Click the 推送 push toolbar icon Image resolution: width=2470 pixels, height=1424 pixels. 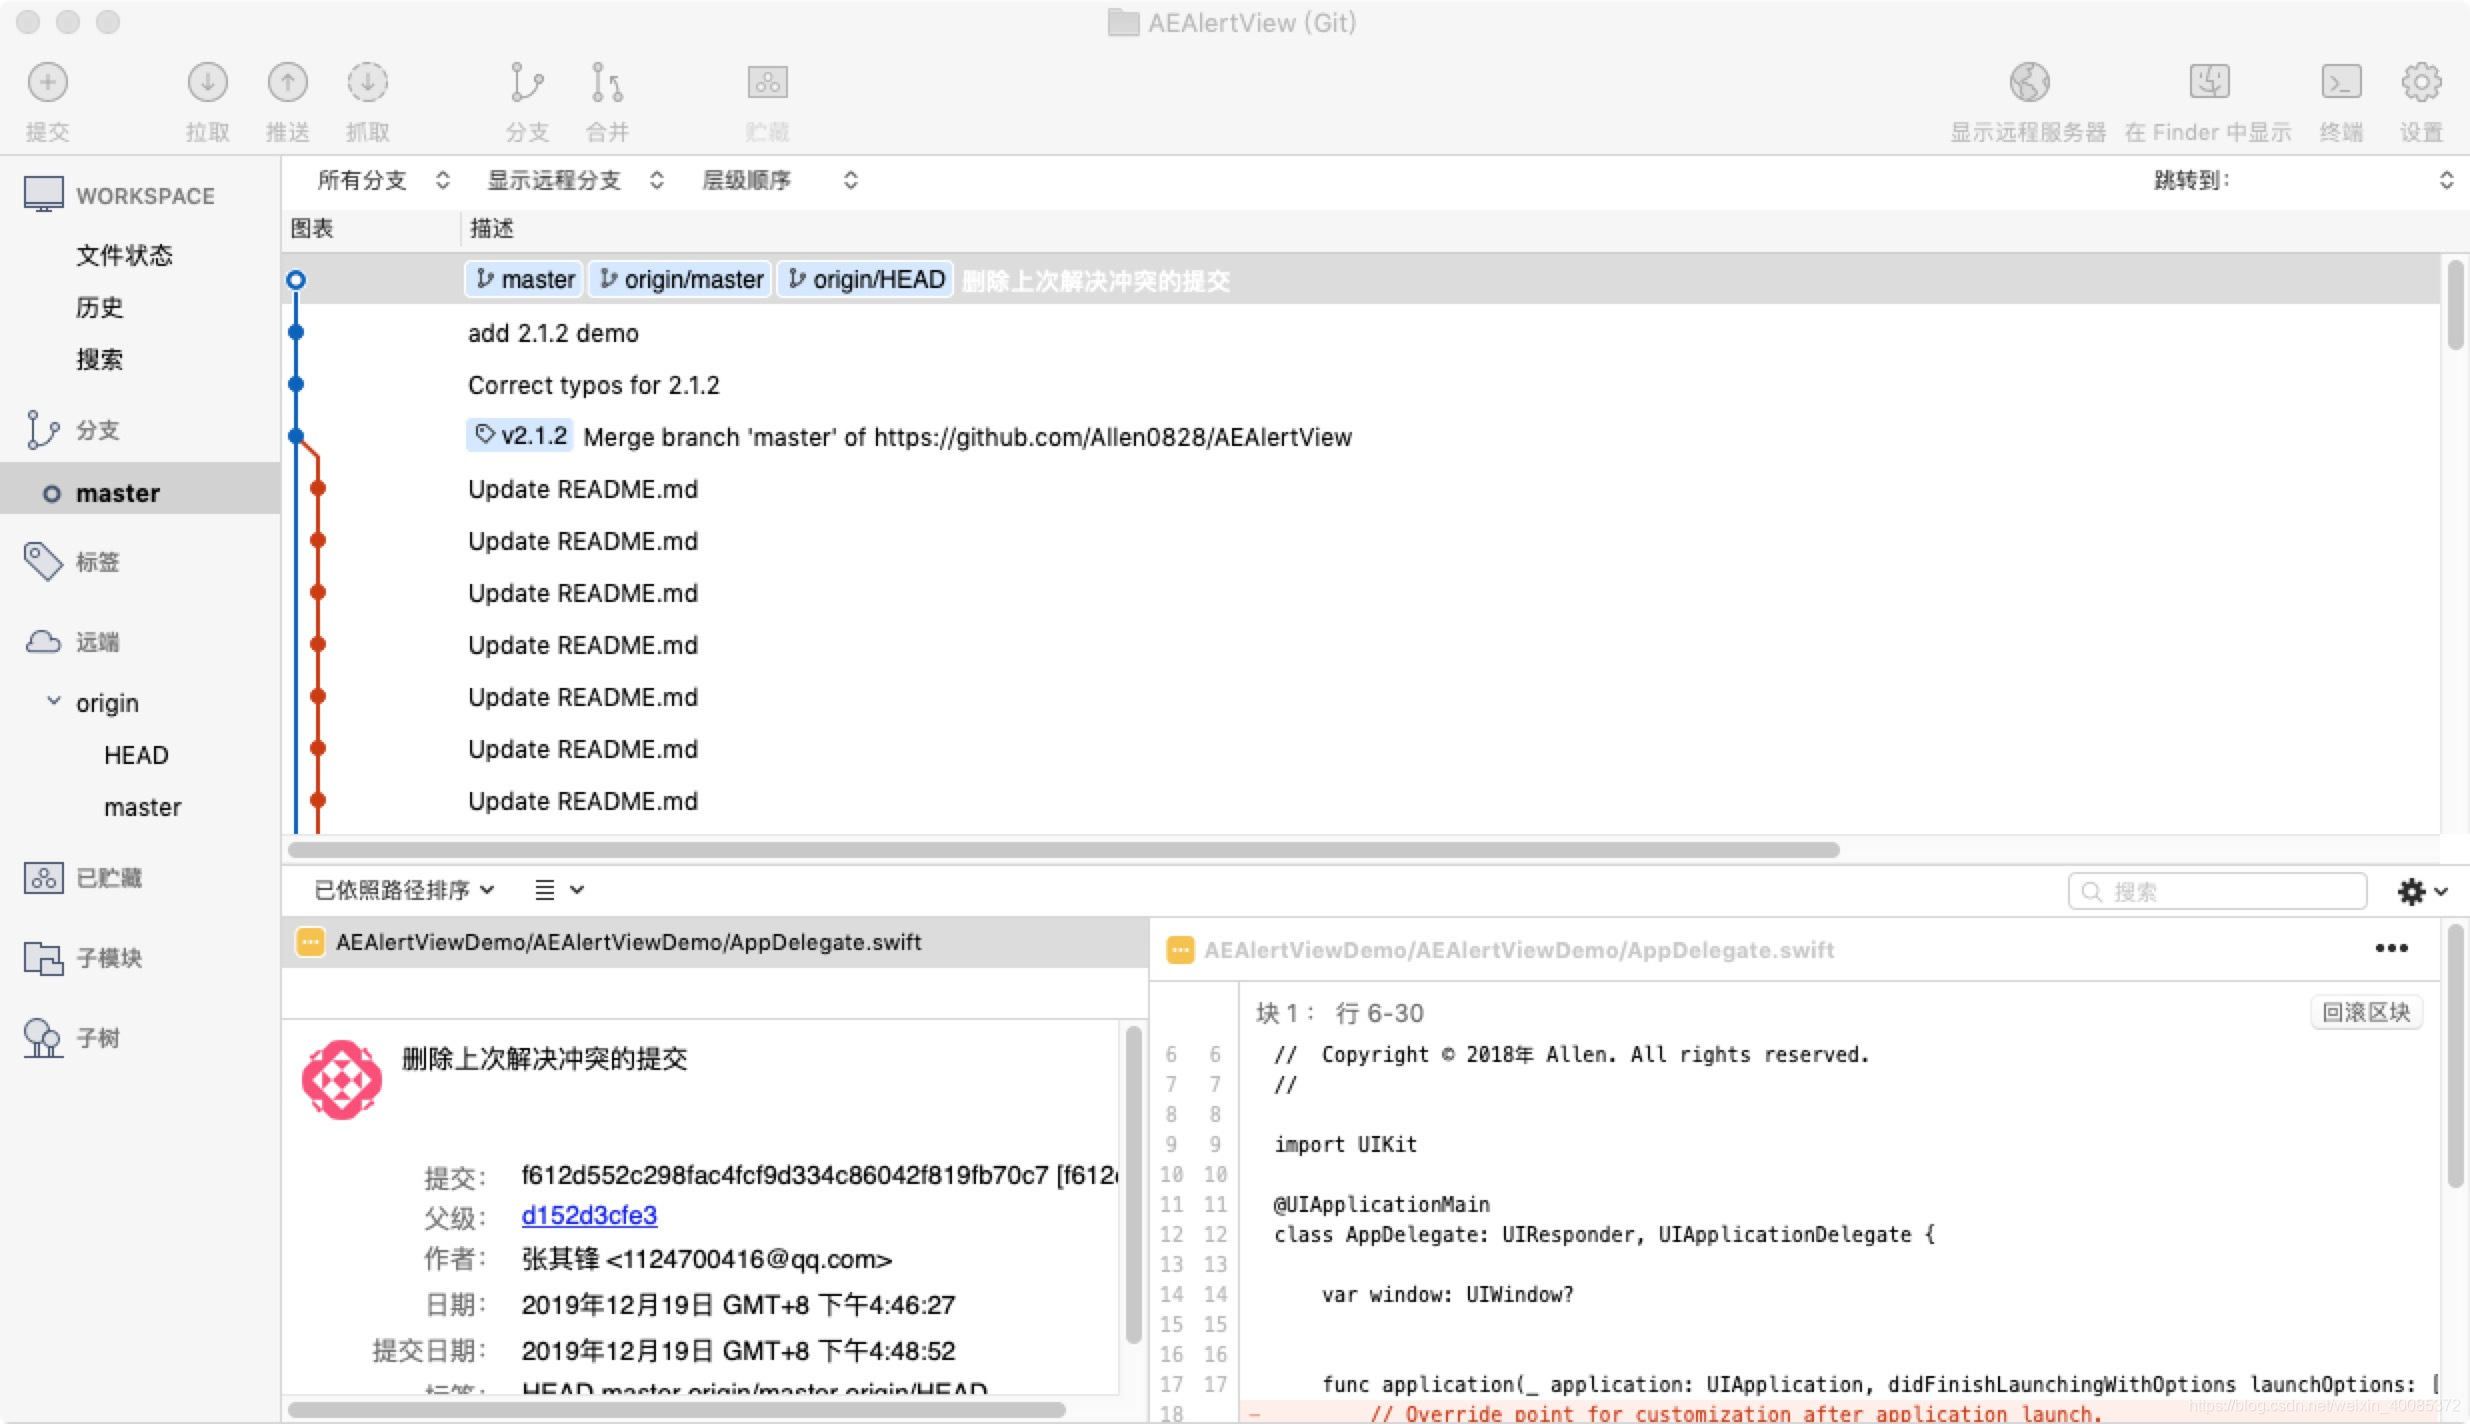287,83
